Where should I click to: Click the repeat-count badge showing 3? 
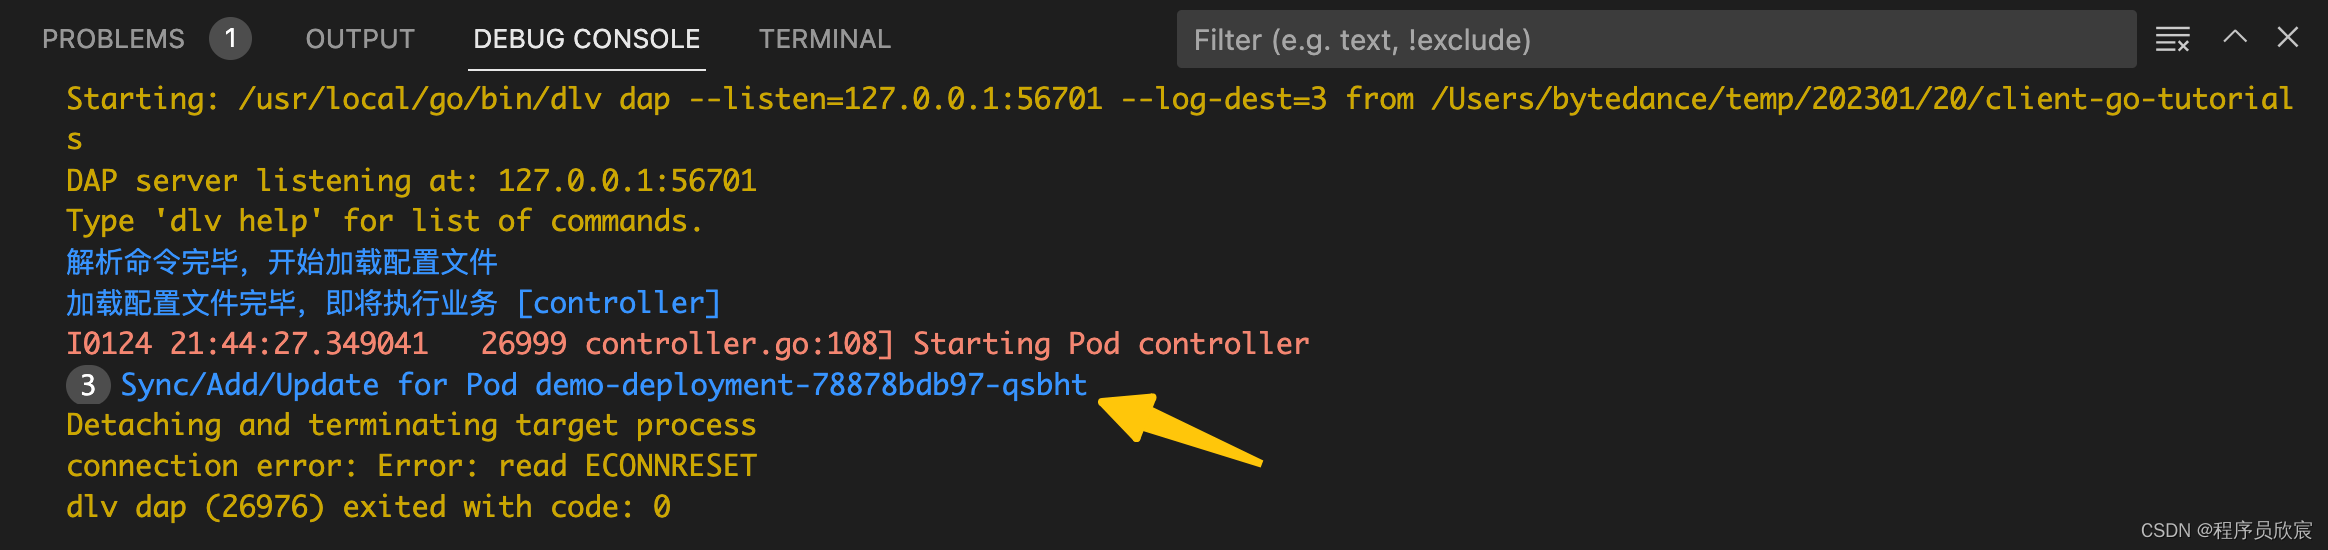(88, 385)
